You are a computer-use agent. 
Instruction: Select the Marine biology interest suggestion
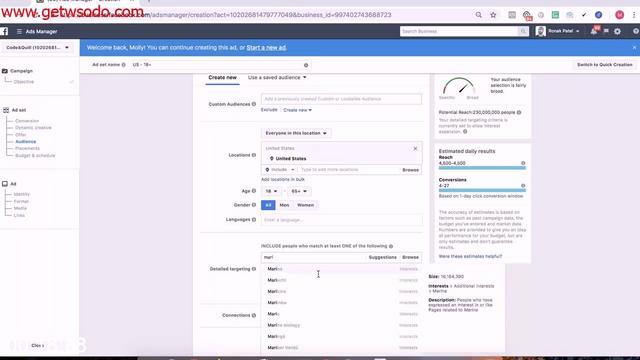pos(341,325)
